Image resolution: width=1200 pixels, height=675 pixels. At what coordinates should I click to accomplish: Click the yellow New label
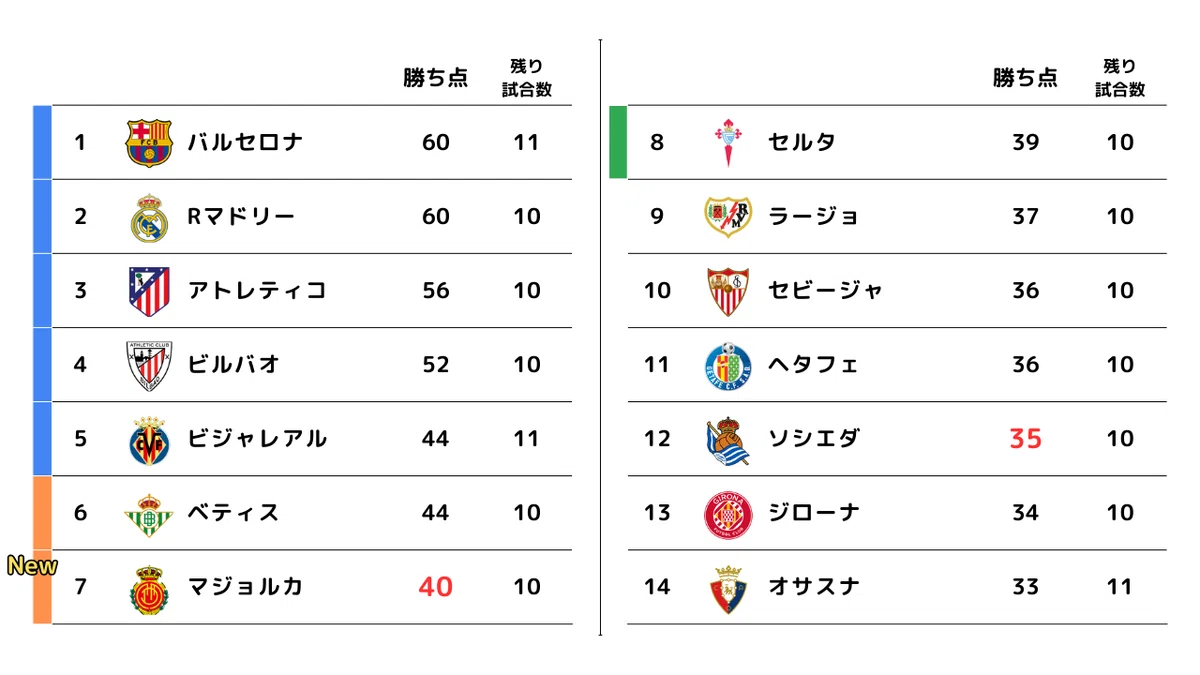[x=32, y=566]
